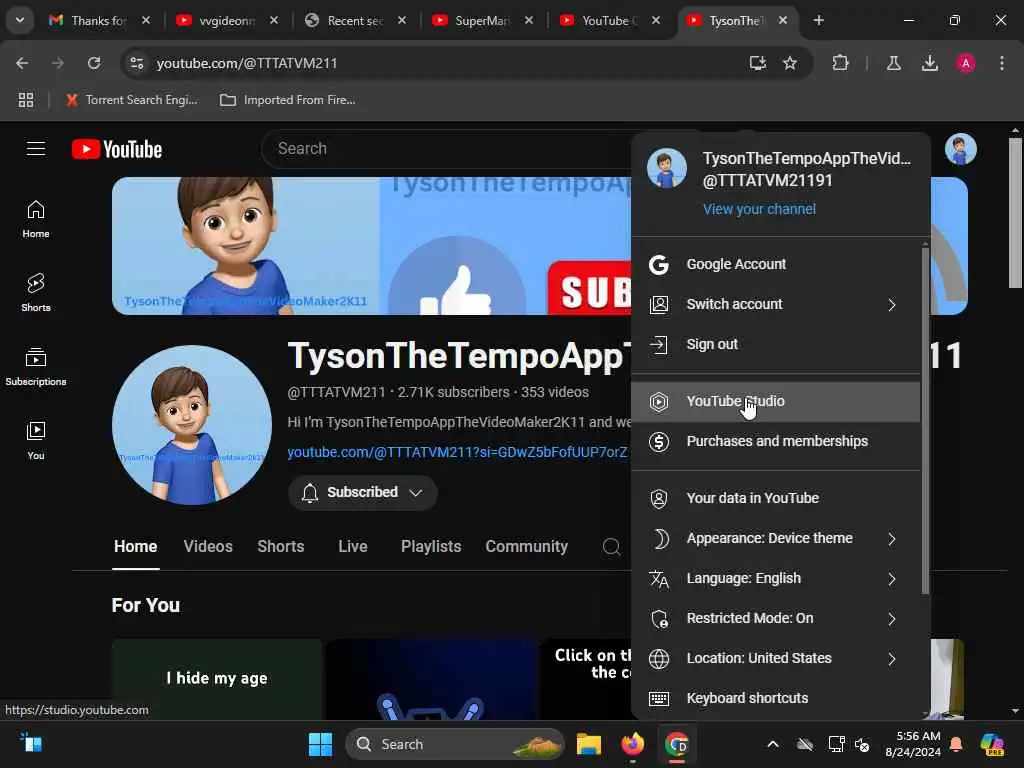Open the Community tab
The image size is (1024, 768).
[x=526, y=547]
